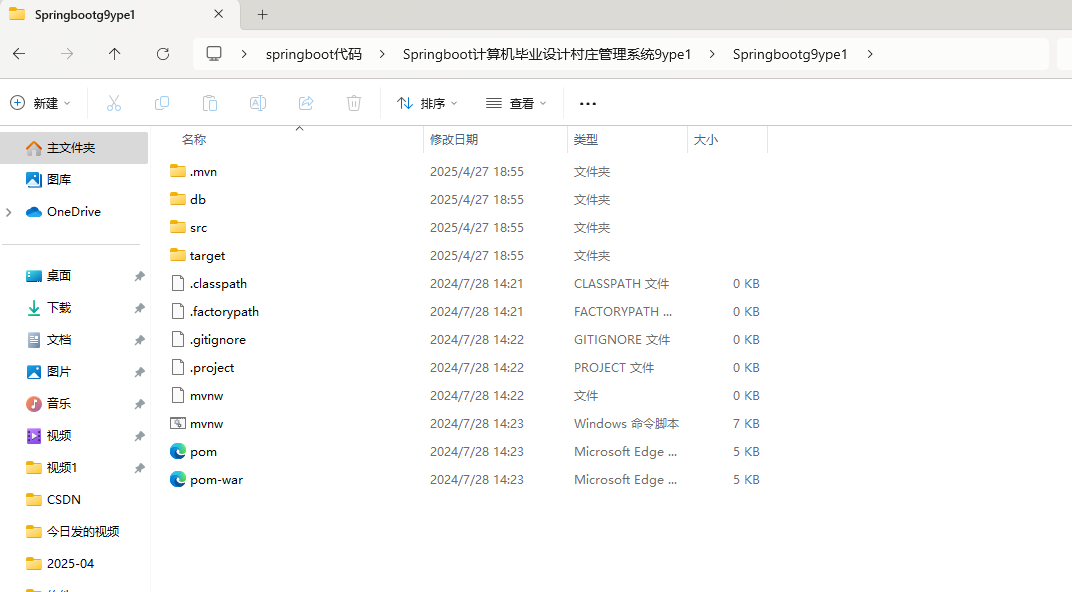Open a new tab with the plus button
Screen dimensions: 1072x592
pyautogui.click(x=263, y=14)
